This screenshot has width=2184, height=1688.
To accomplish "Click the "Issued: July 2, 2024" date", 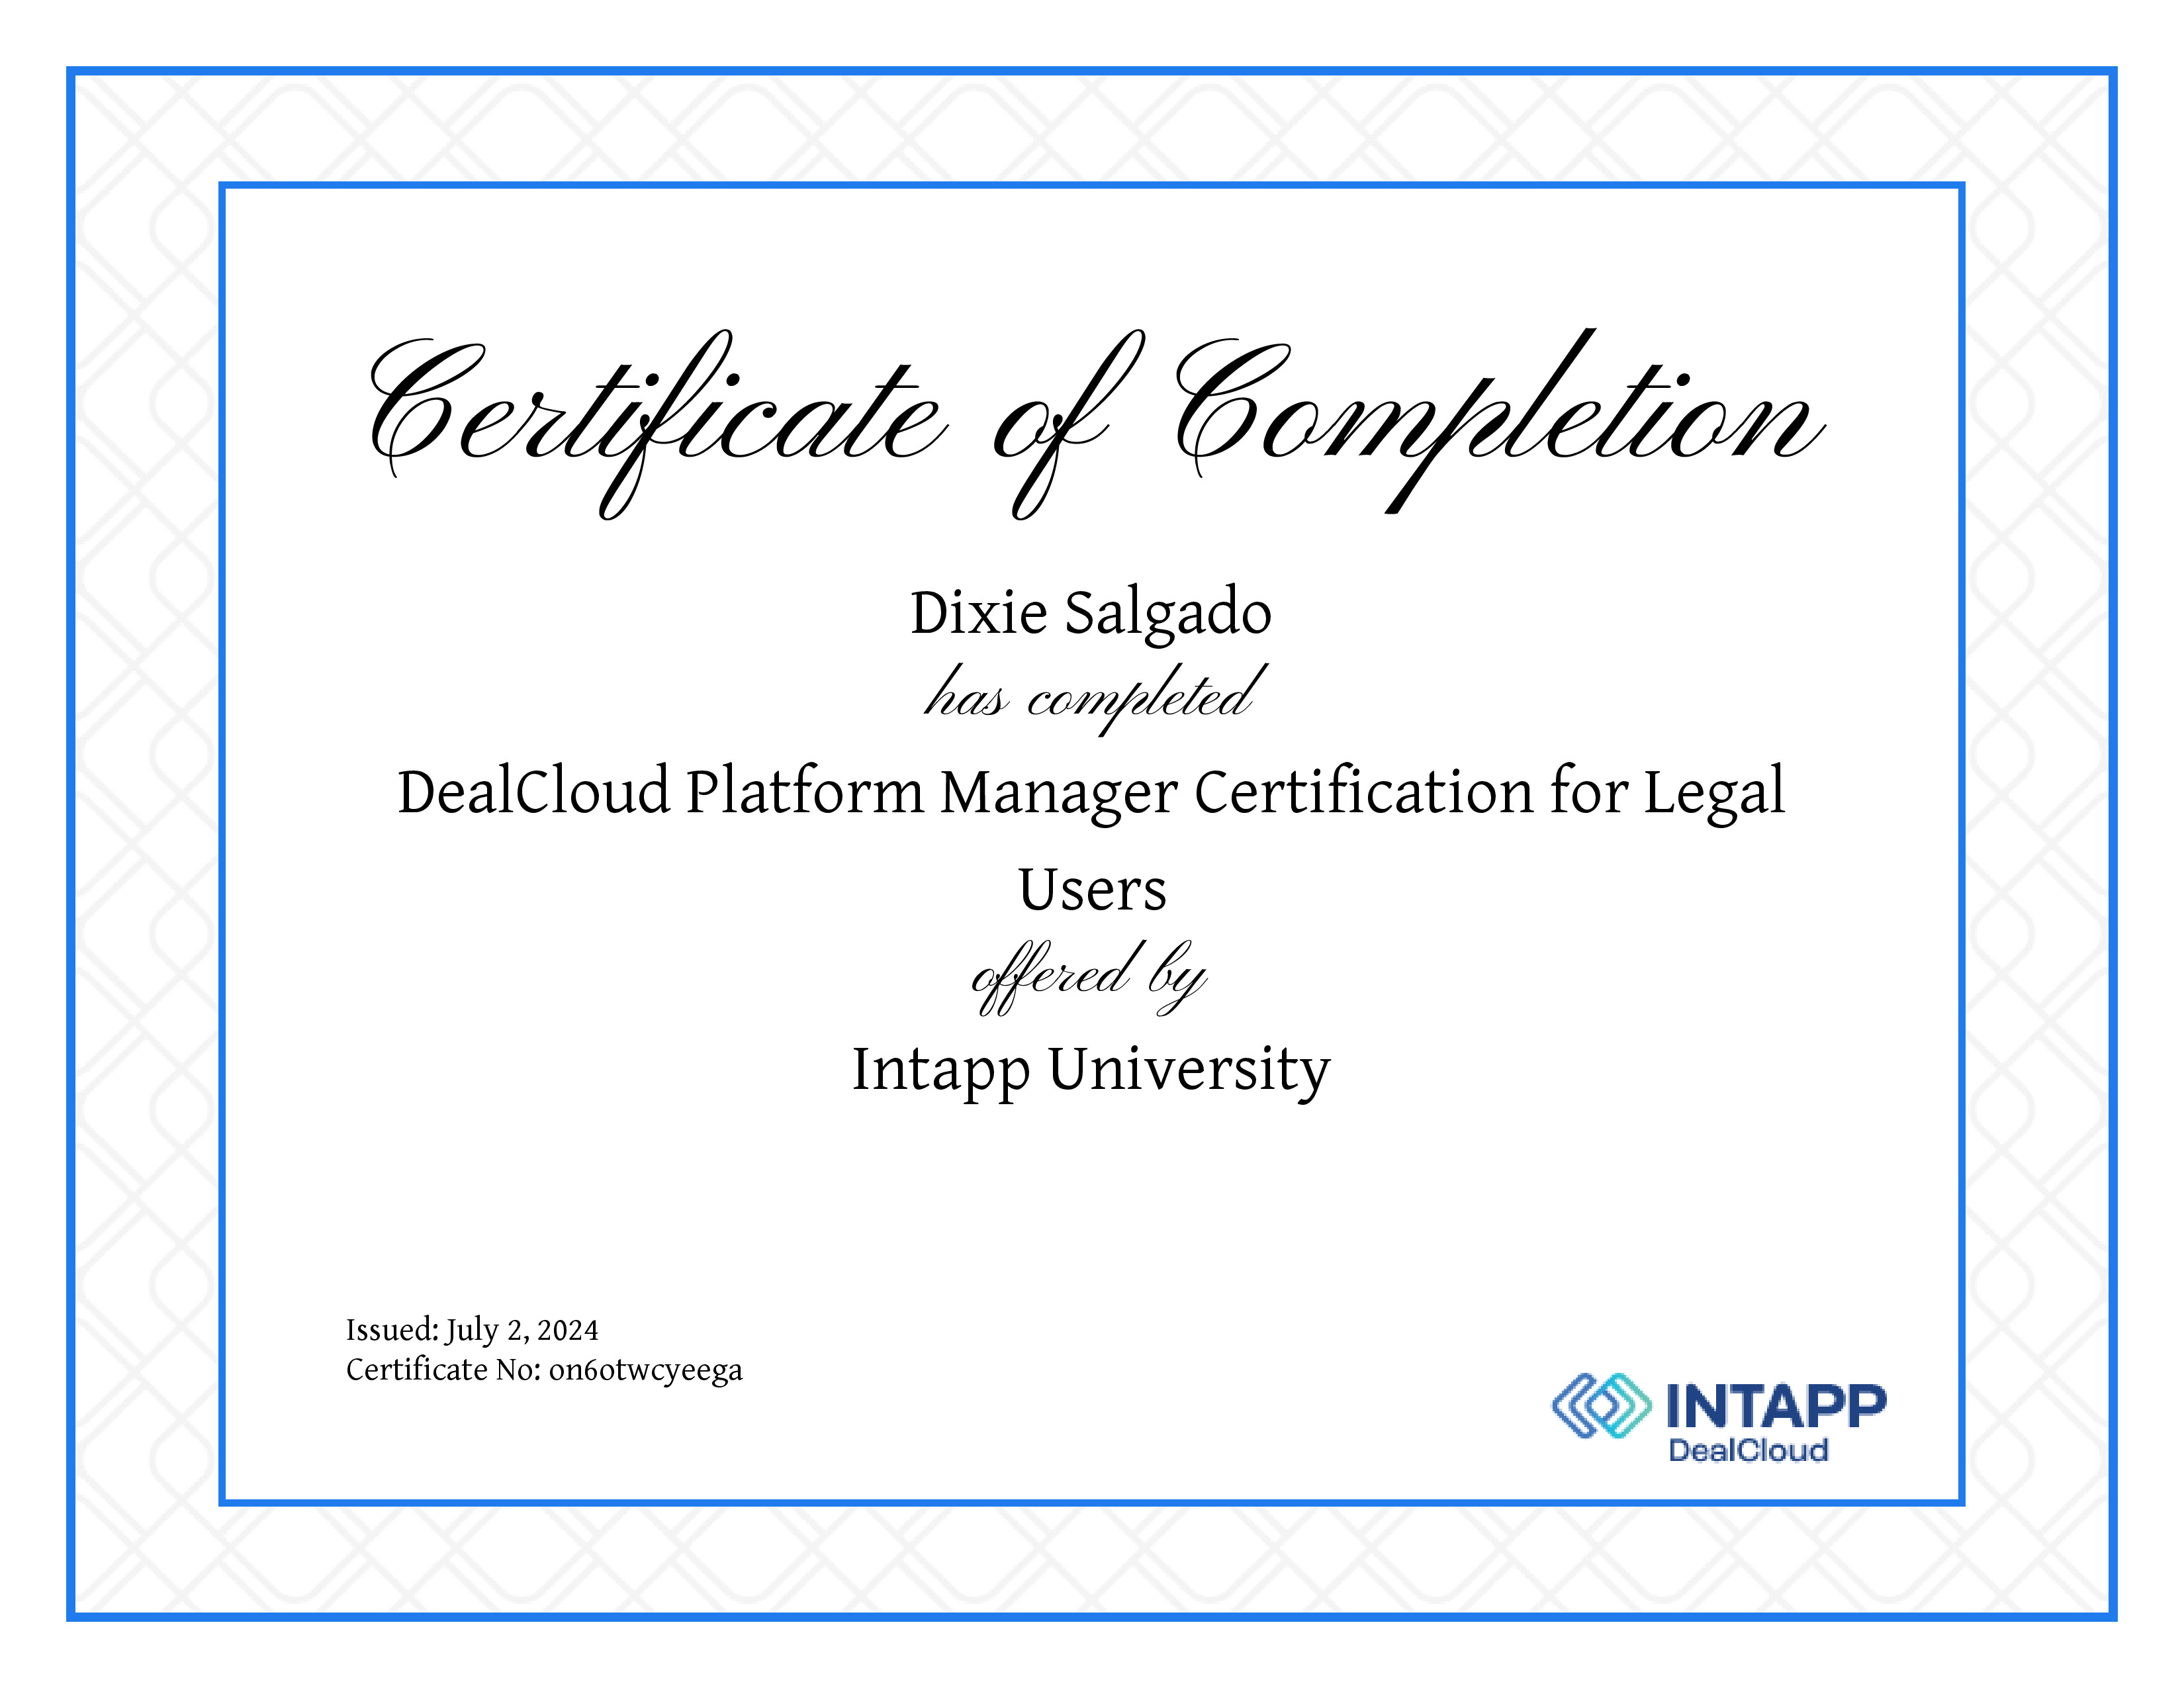I will coord(472,1330).
